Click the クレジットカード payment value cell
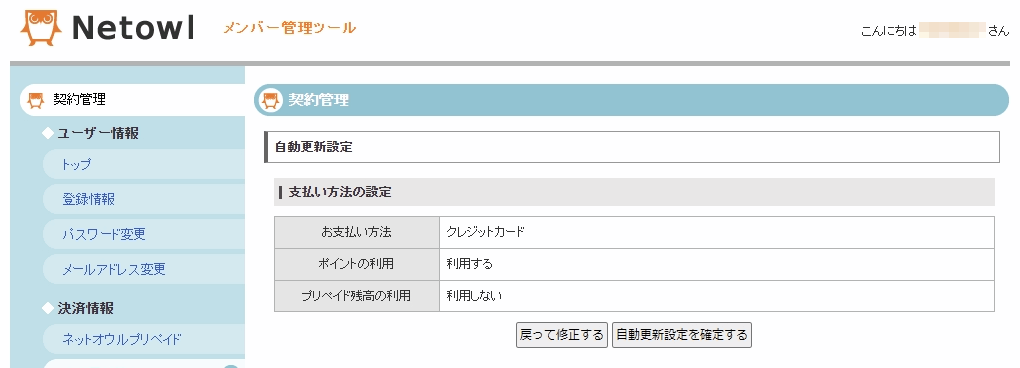The image size is (1020, 368). pos(717,232)
